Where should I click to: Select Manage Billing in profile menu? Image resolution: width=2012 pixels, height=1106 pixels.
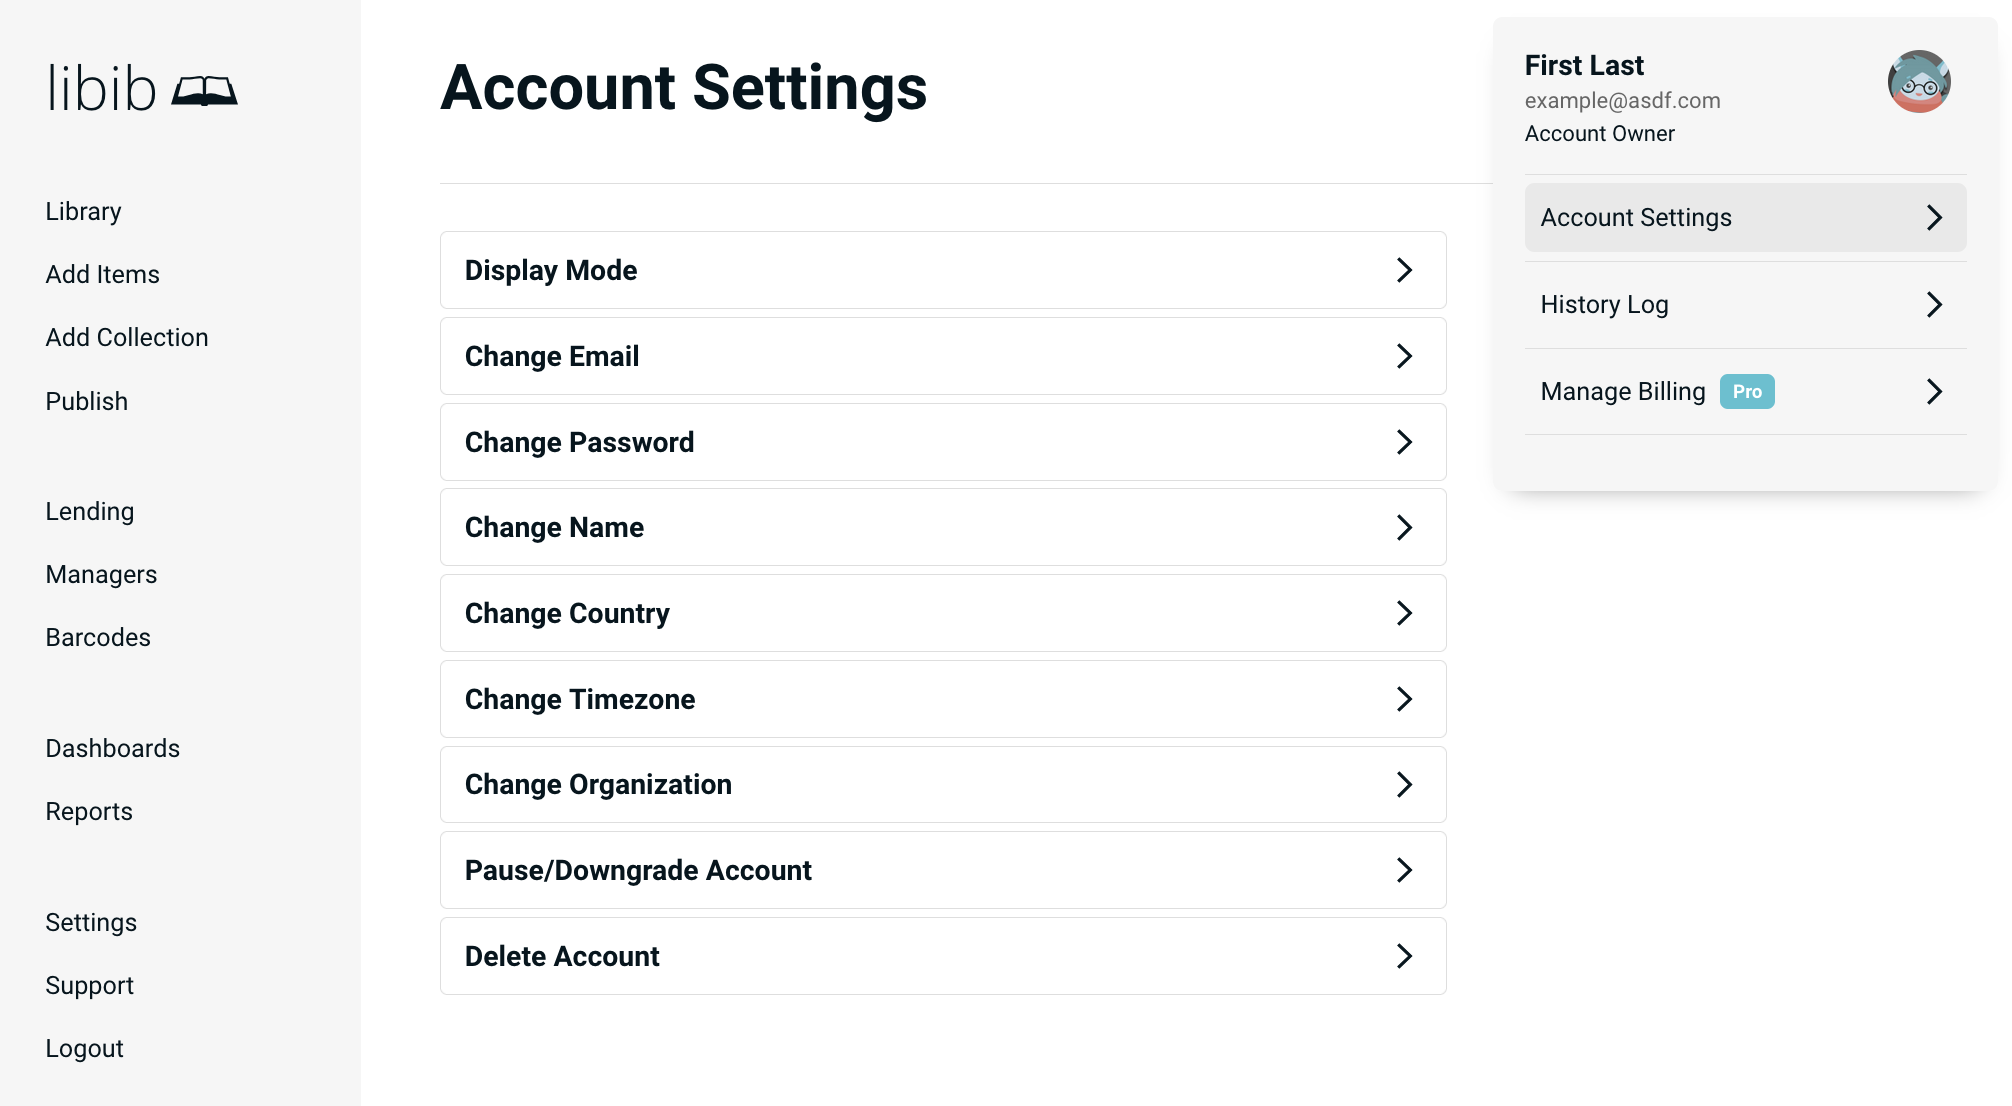(x=1622, y=392)
